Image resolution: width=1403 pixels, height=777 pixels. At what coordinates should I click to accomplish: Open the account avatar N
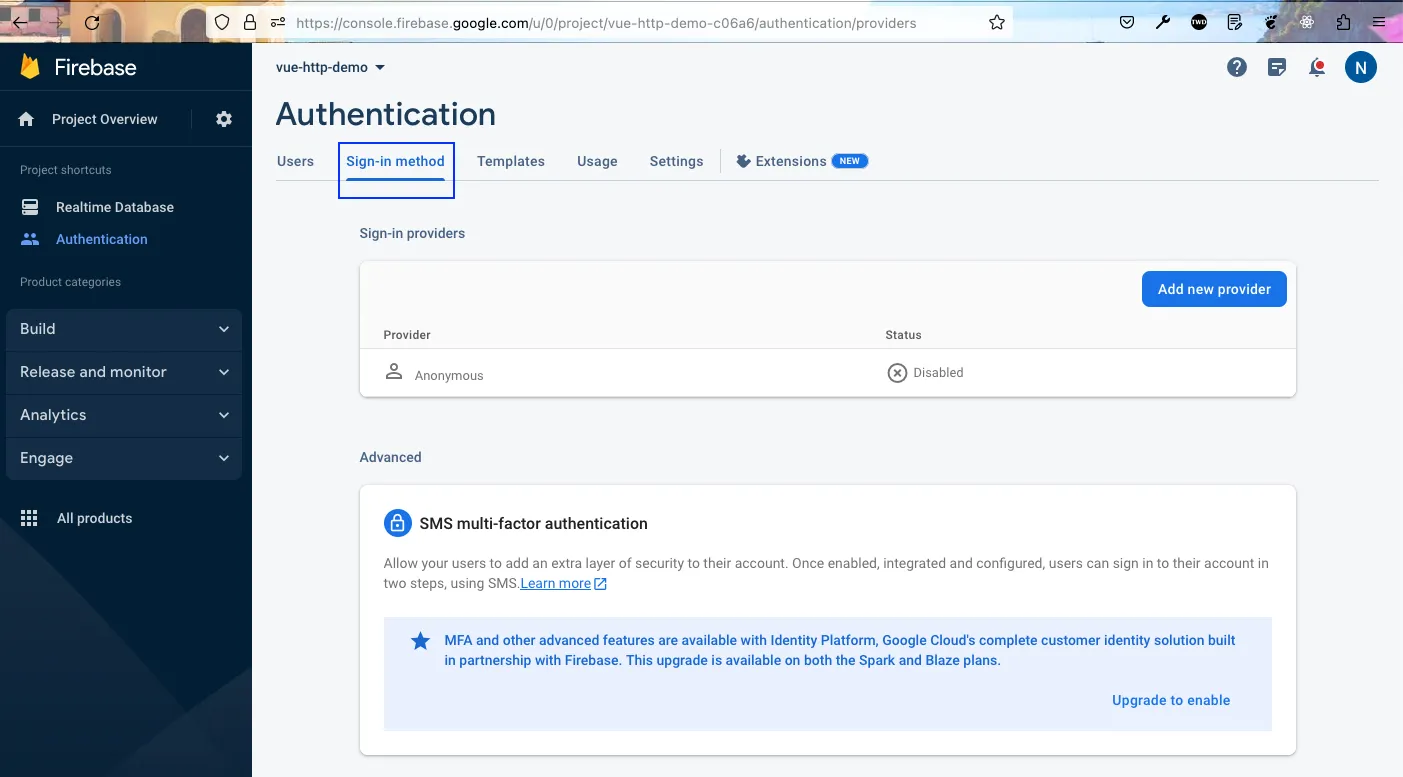pyautogui.click(x=1360, y=67)
